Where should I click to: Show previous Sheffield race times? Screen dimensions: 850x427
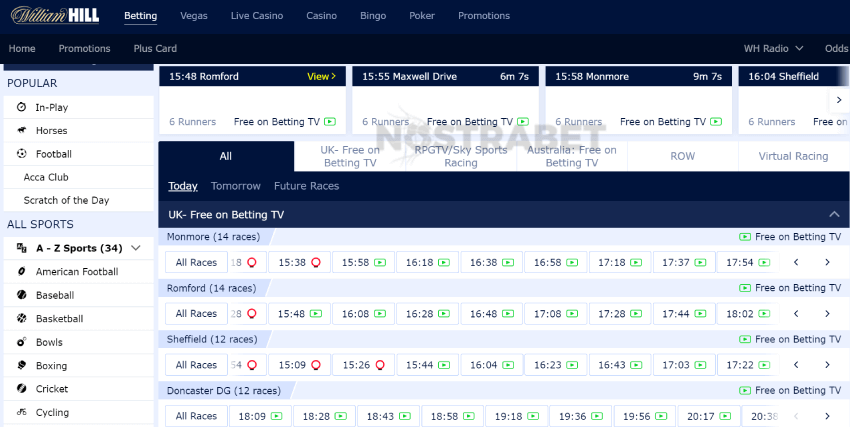[796, 365]
